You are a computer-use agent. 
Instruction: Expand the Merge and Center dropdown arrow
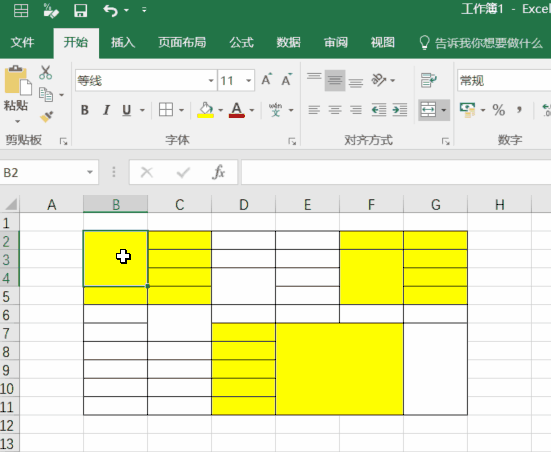[x=444, y=110]
